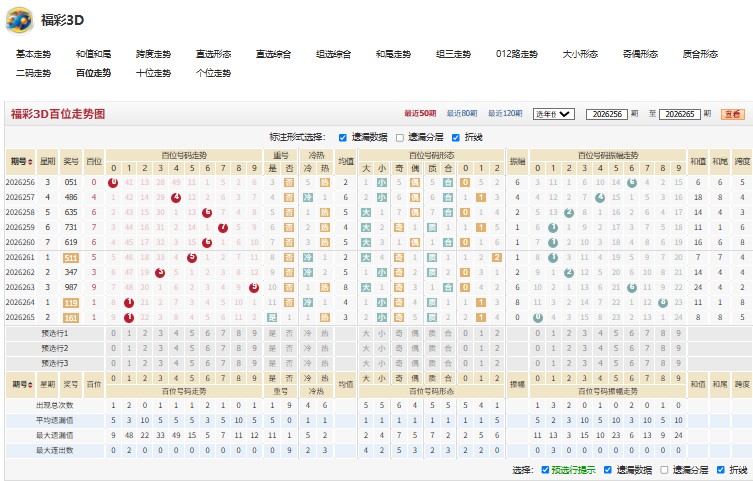Toggle 折线 checkbox in 标注形式选择 row
The image size is (753, 481).
pos(456,138)
